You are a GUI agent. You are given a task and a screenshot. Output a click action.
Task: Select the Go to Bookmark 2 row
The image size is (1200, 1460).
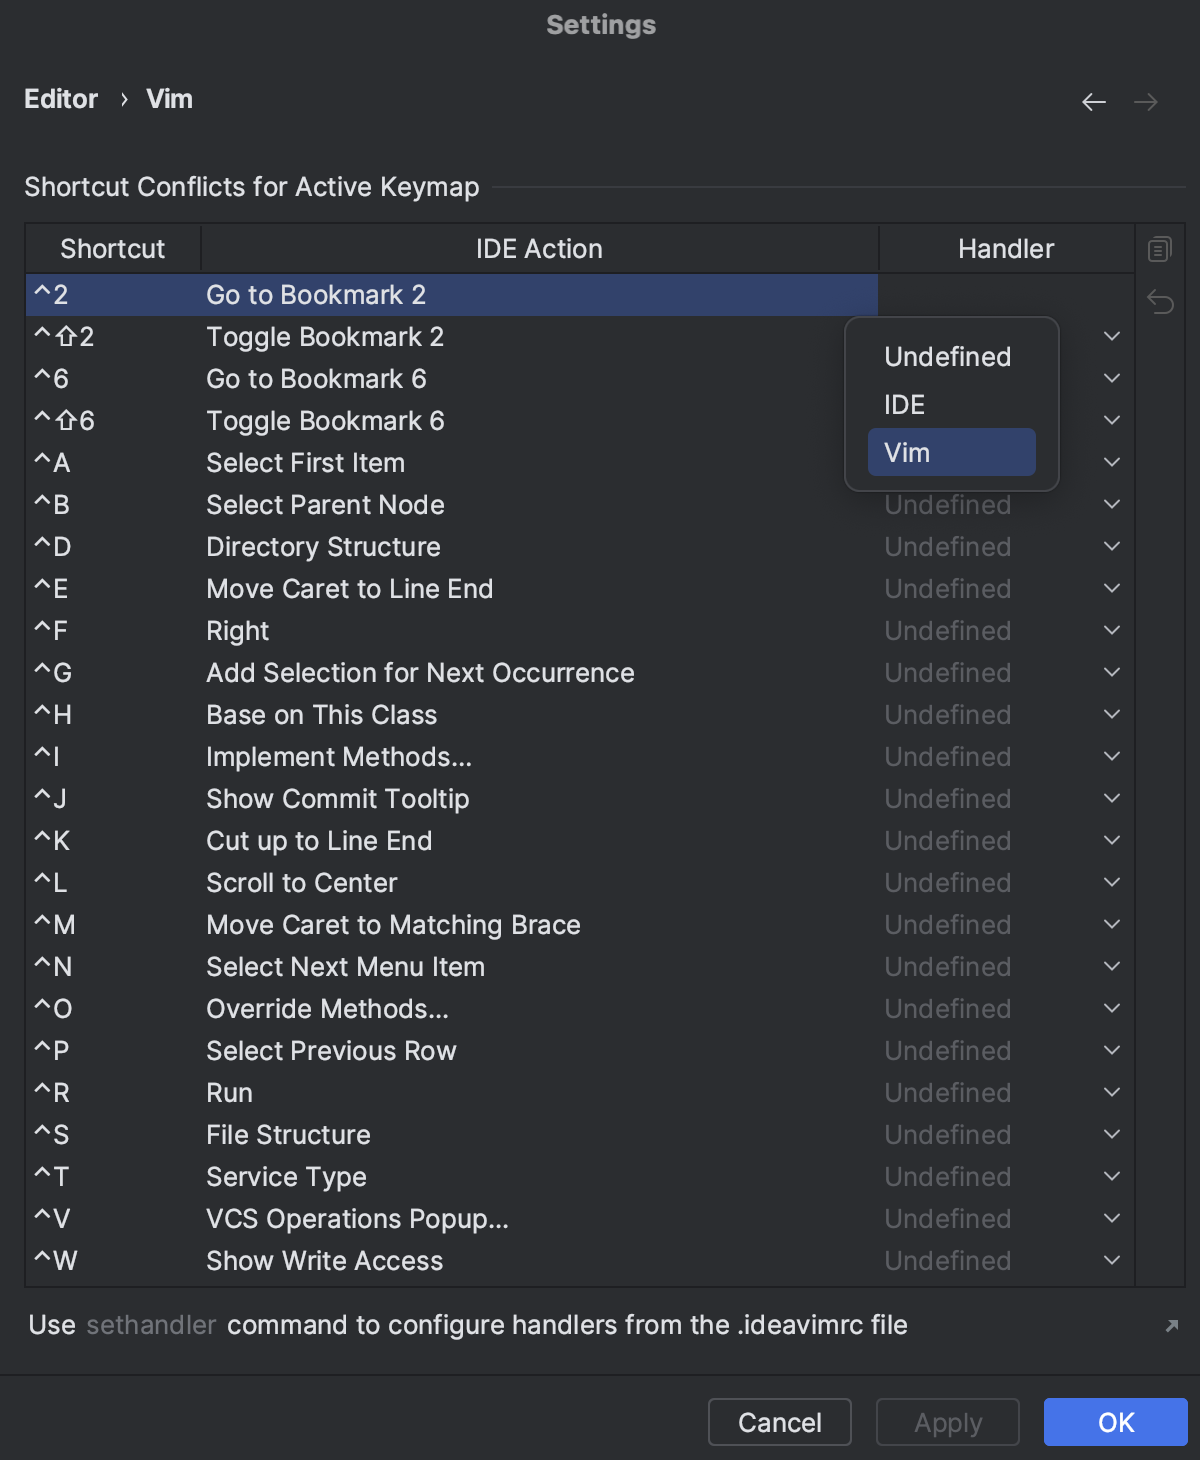click(450, 294)
